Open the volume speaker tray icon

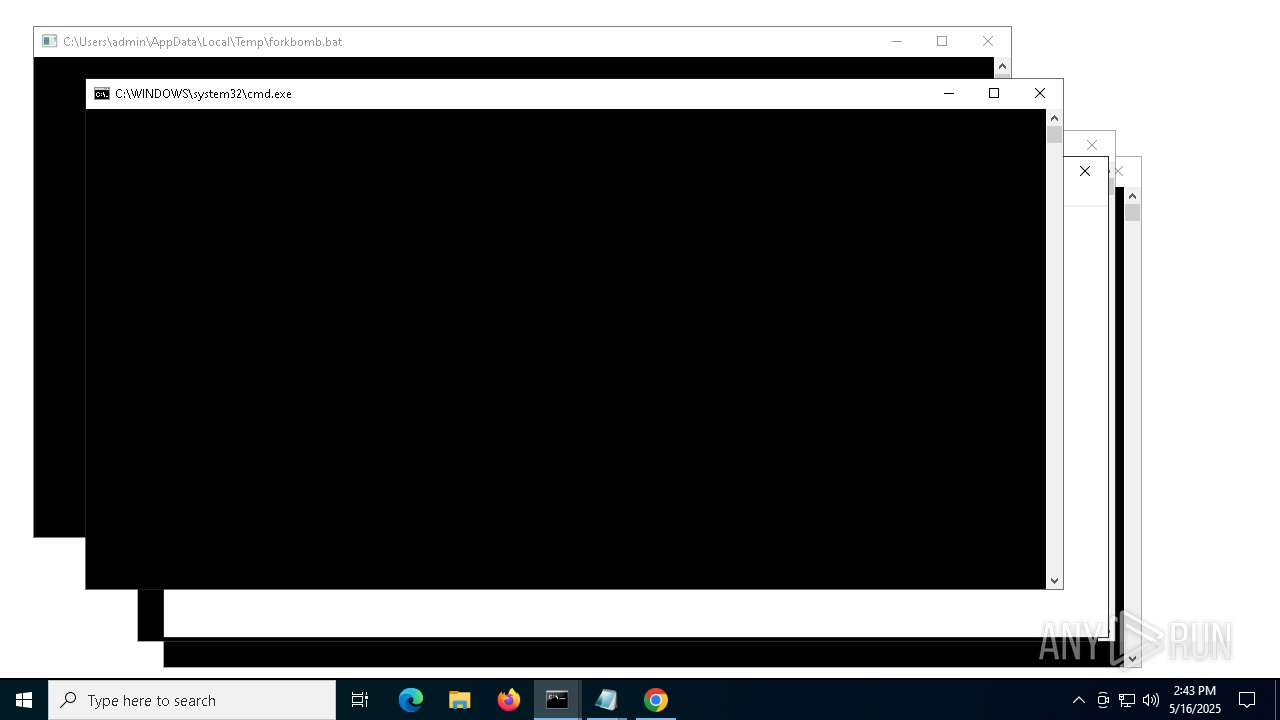1151,700
